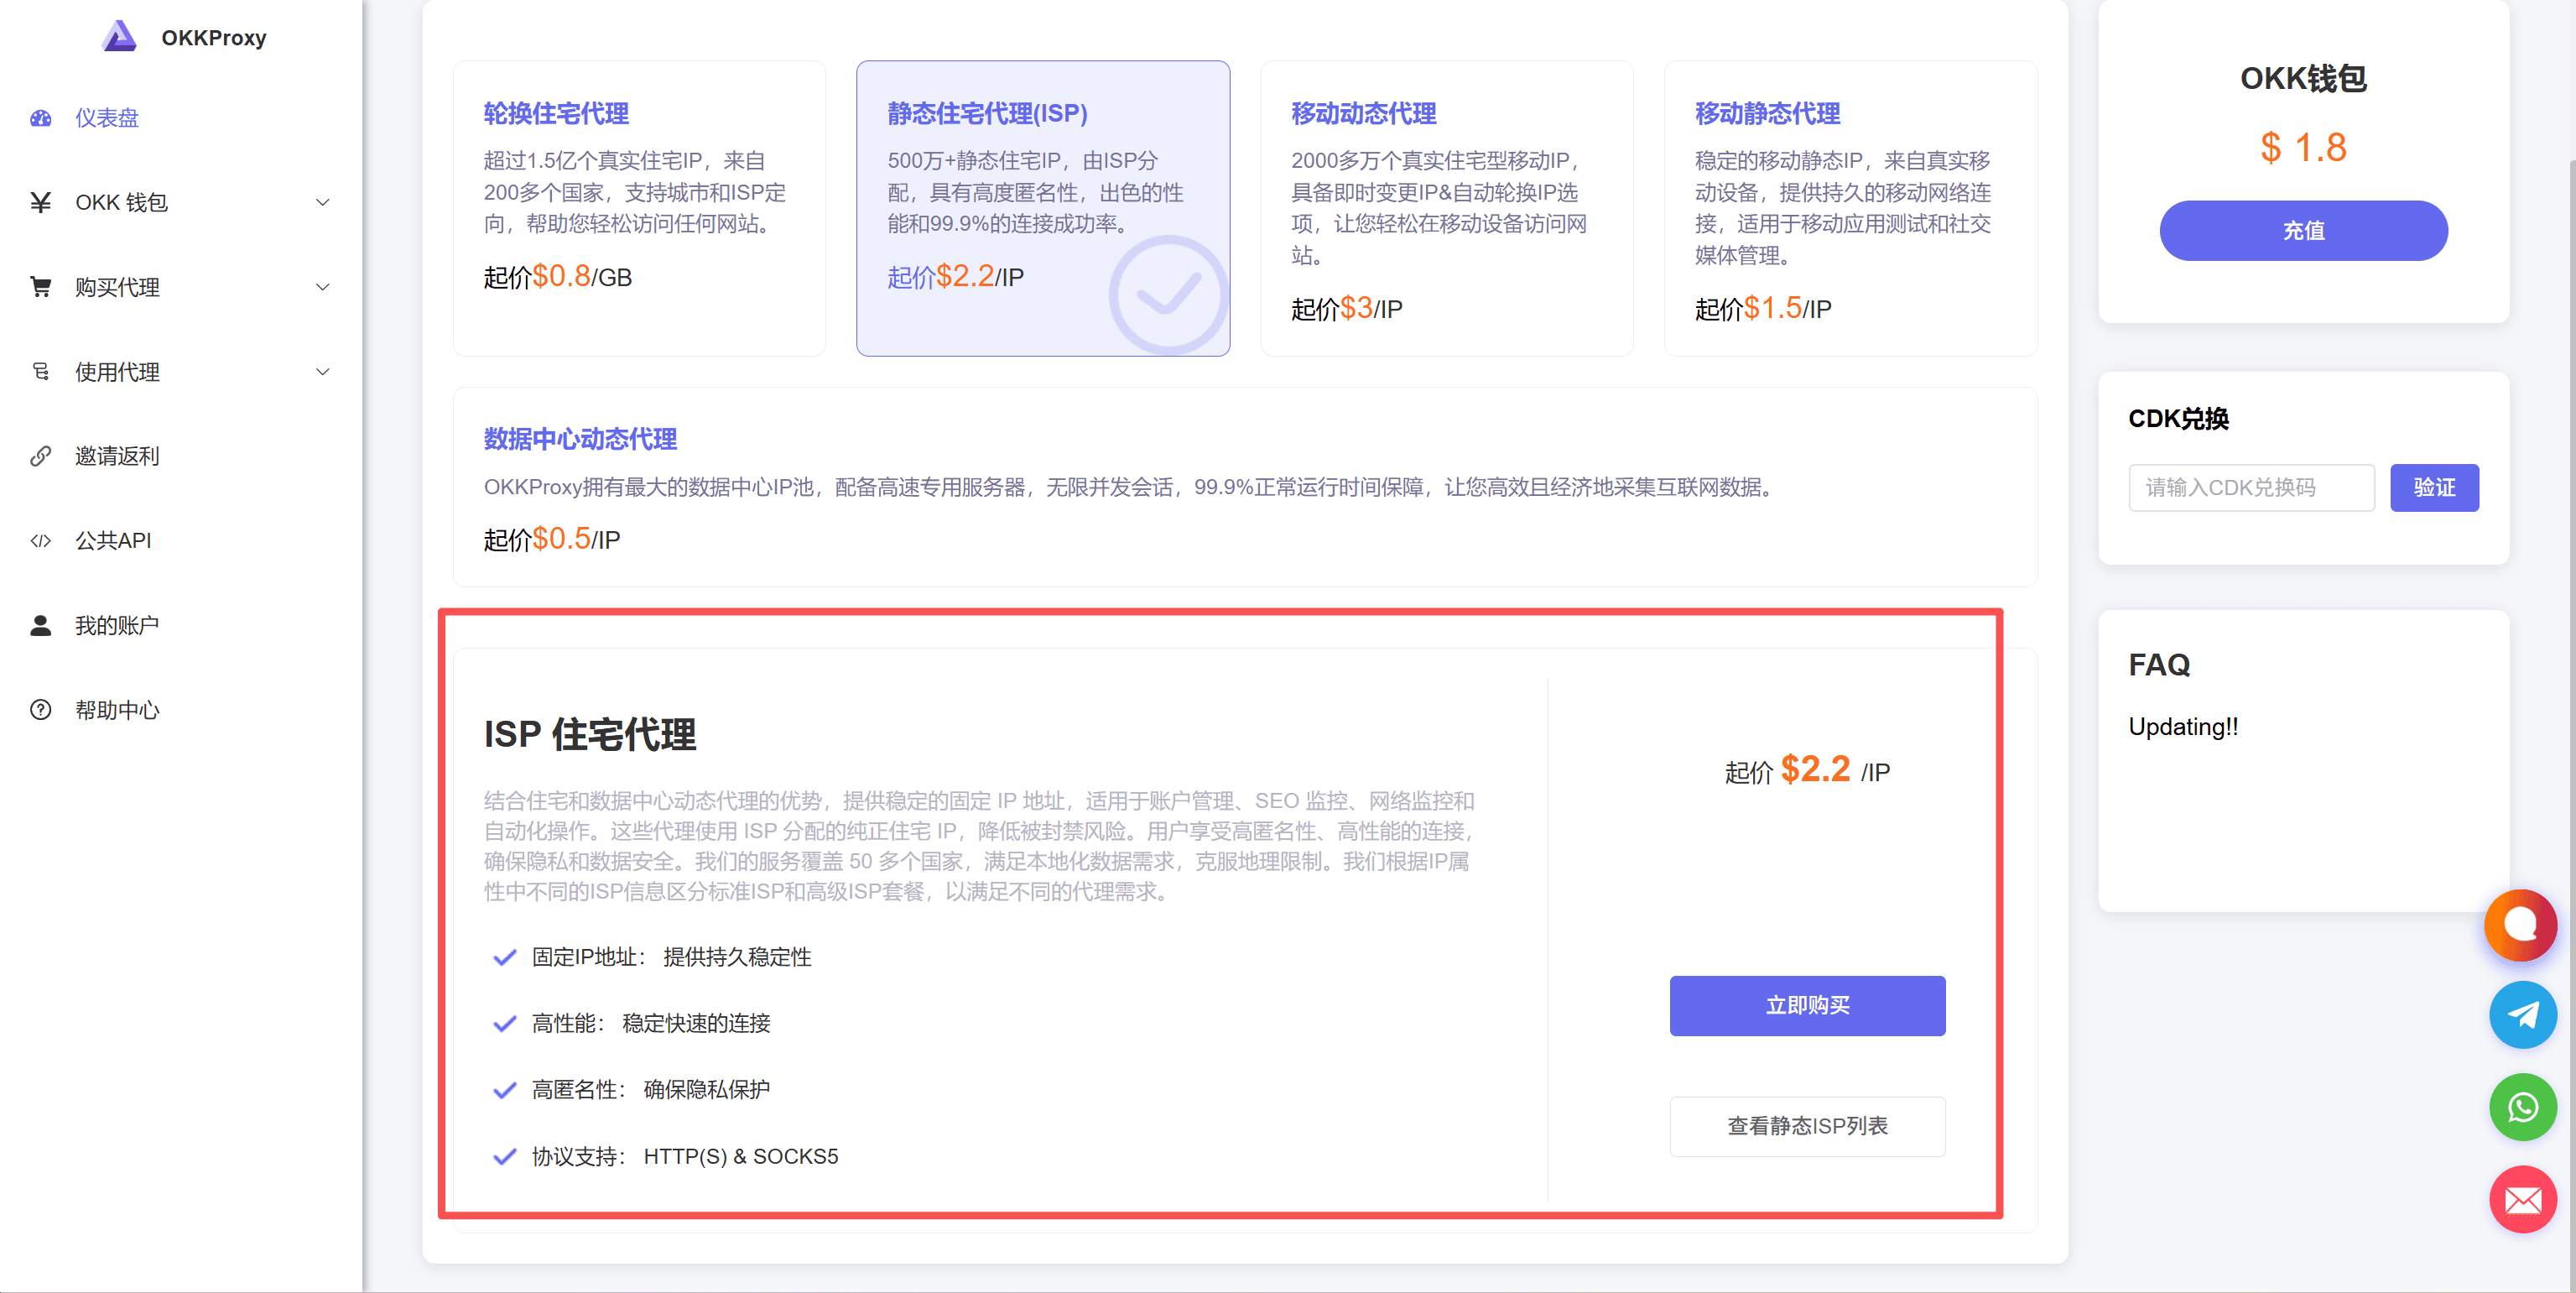Viewport: 2576px width, 1293px height.
Task: Click the OKKProxy triangle logo icon
Action: point(120,37)
